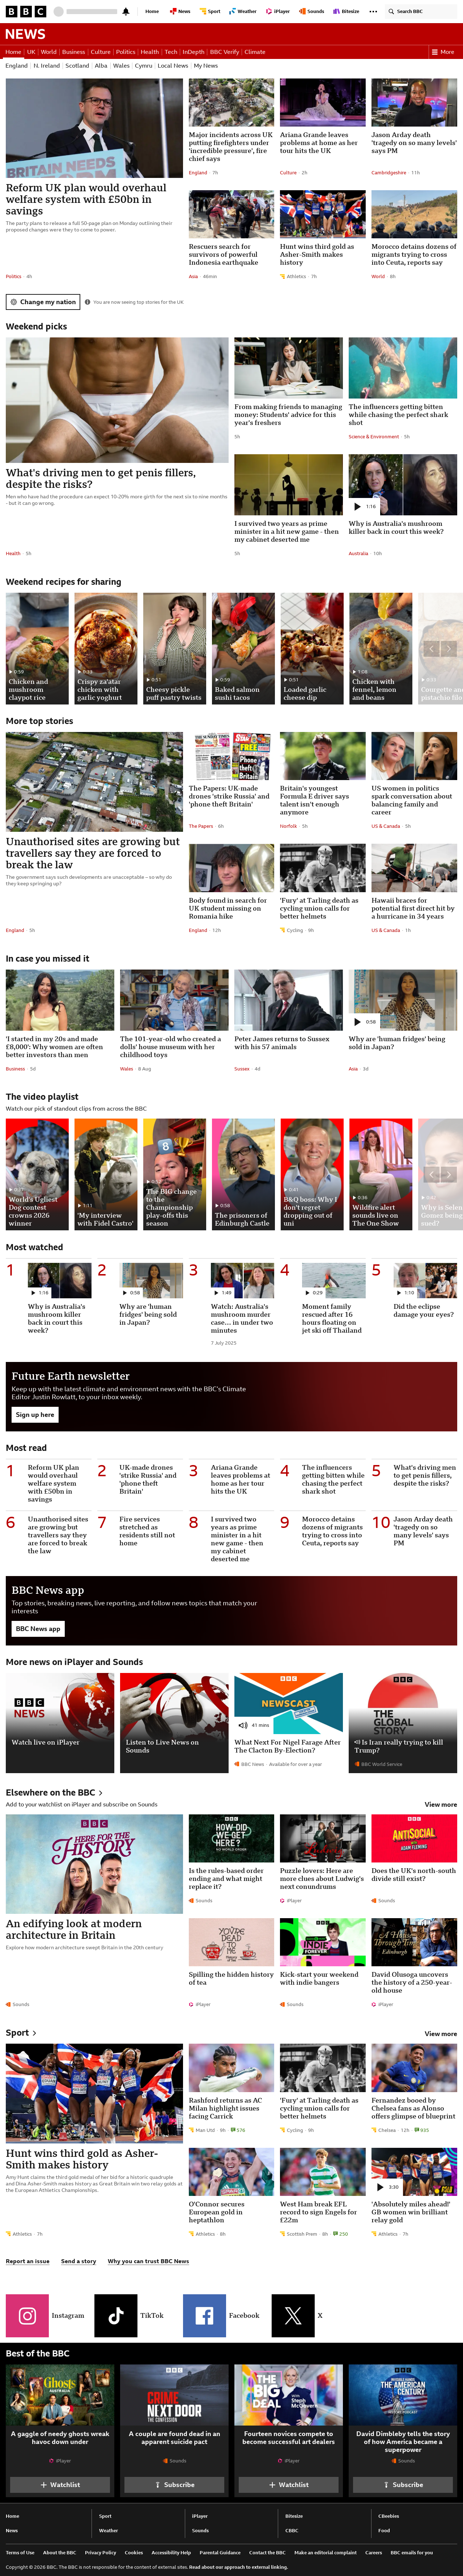The image size is (463, 2576).
Task: Click Sign up here for Future Earth newsletter
Action: 35,1415
